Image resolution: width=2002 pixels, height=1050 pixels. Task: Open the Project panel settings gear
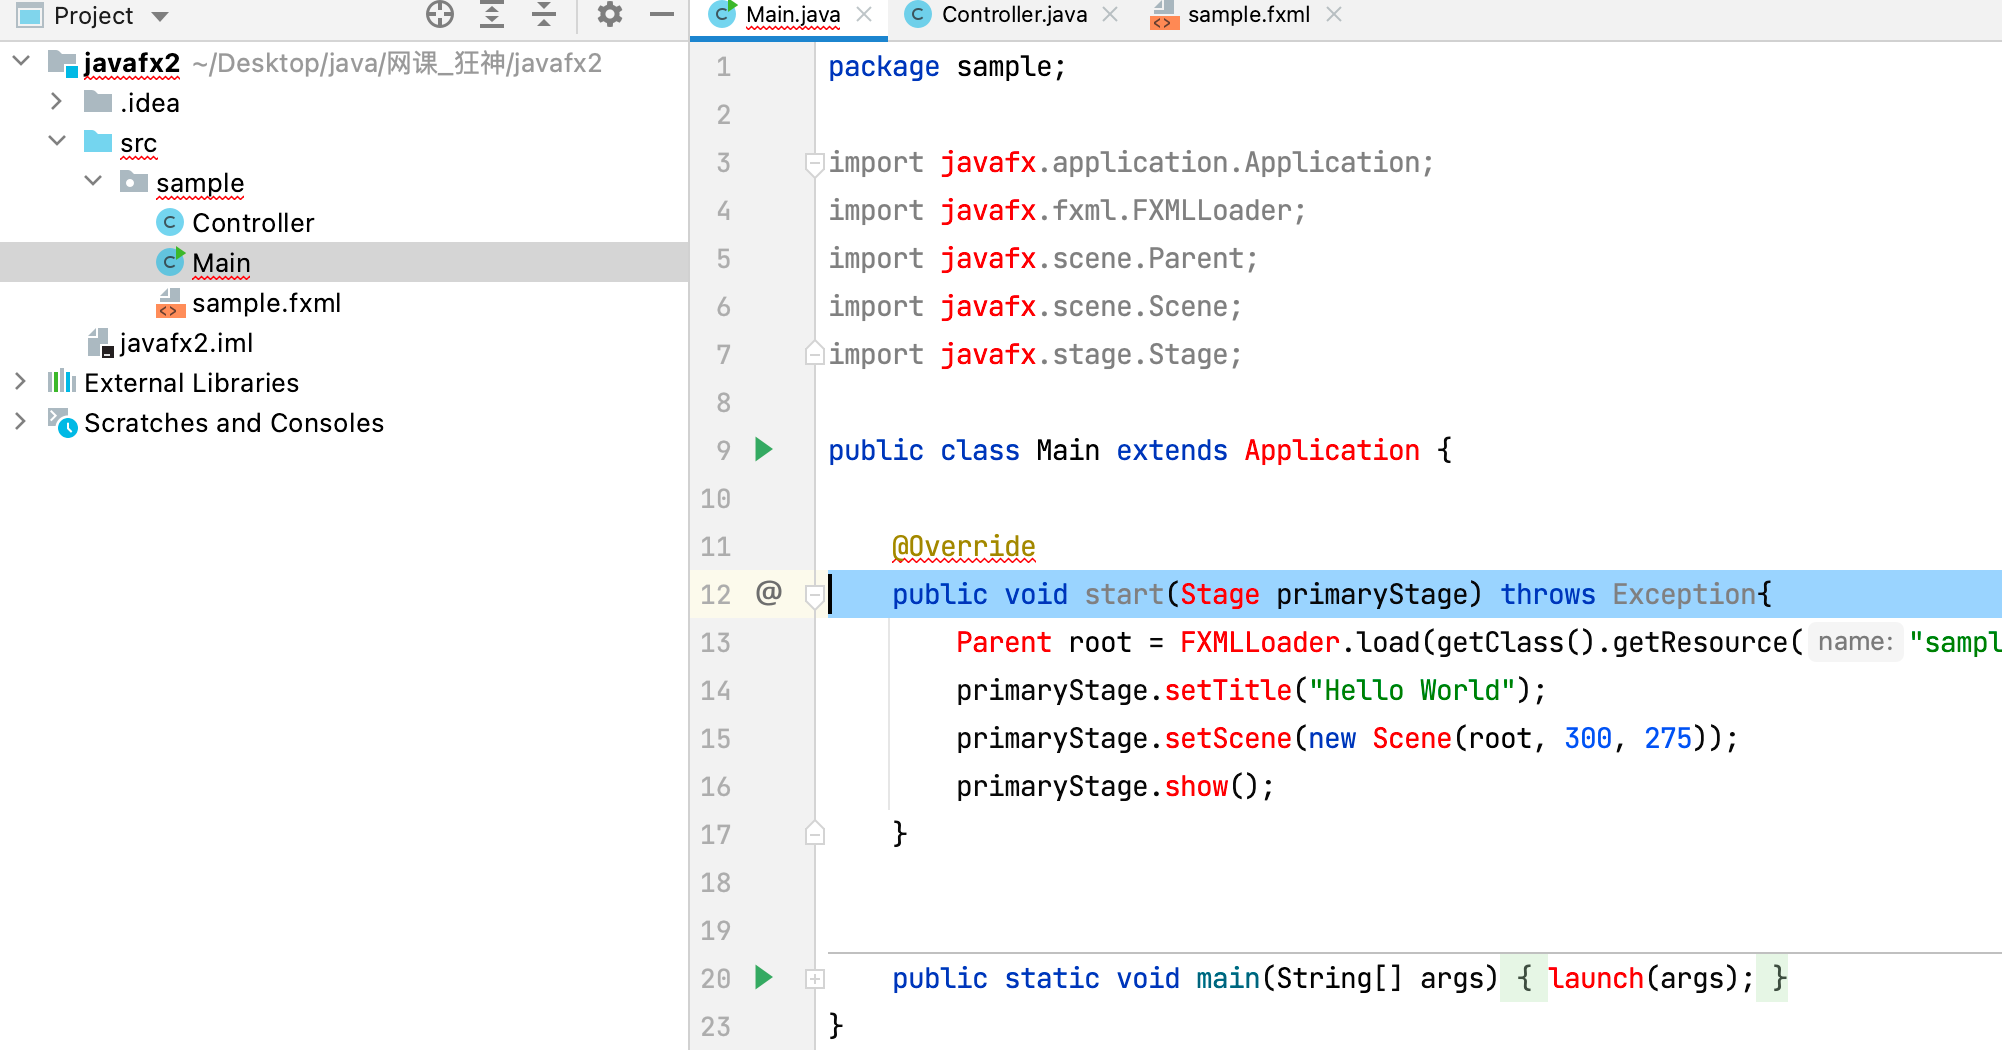point(610,14)
